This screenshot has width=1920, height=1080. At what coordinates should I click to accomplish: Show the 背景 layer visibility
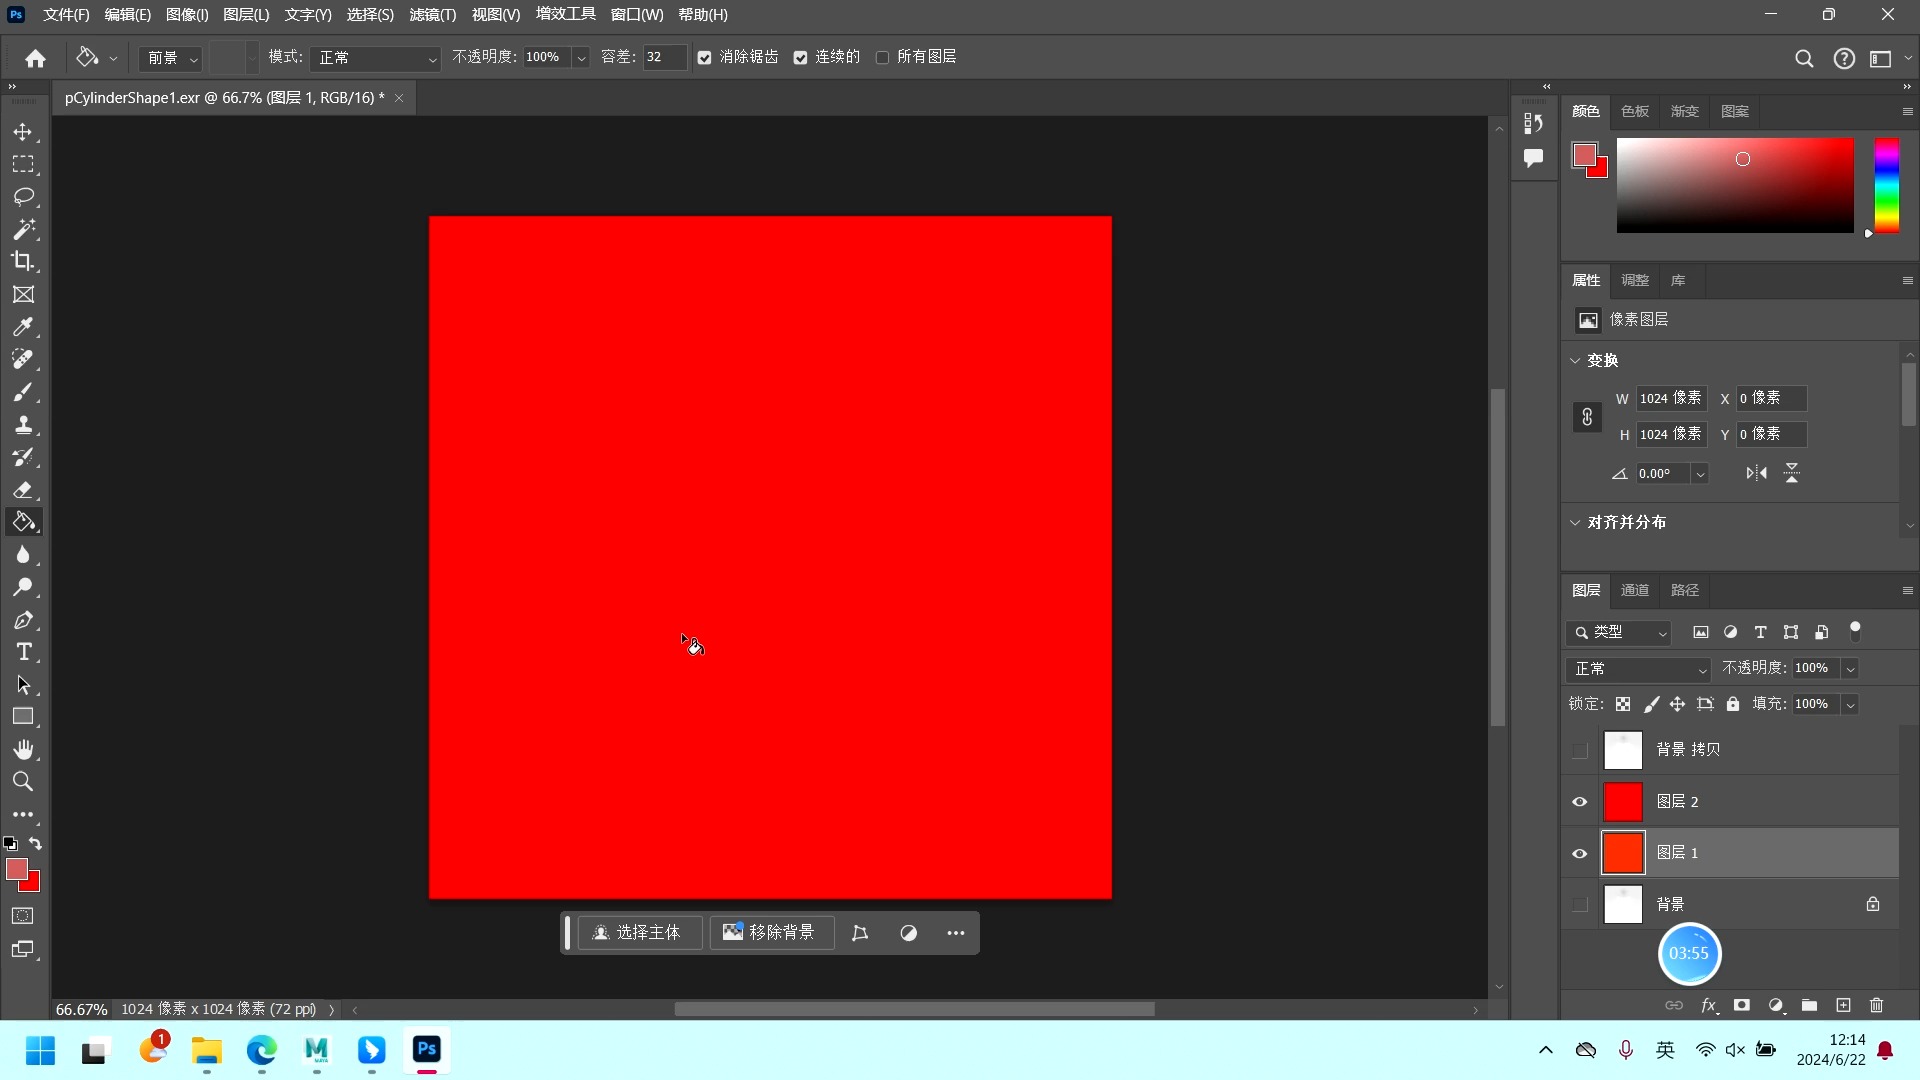(x=1580, y=905)
